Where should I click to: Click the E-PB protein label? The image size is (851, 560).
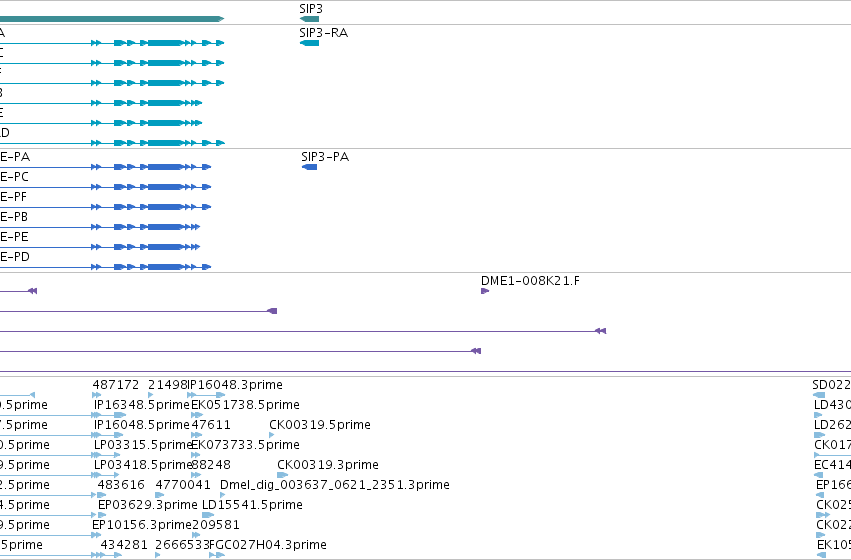pyautogui.click(x=14, y=217)
